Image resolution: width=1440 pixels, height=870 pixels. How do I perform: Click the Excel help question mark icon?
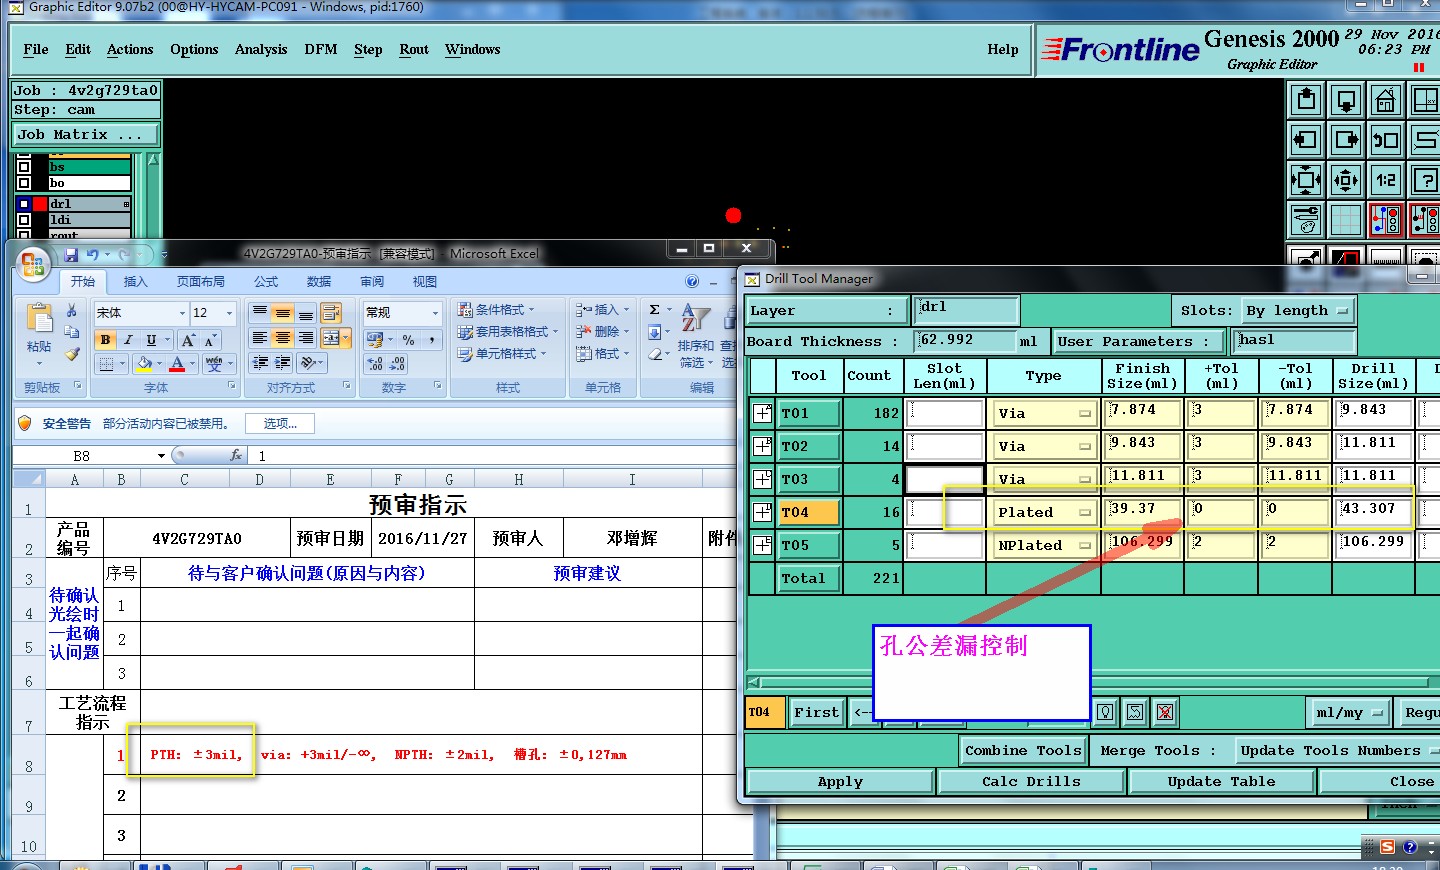pos(692,282)
